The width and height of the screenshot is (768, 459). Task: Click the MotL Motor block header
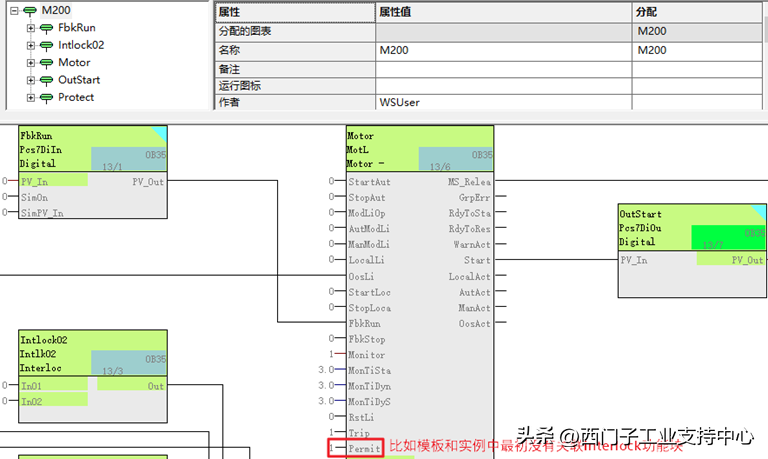coord(419,149)
